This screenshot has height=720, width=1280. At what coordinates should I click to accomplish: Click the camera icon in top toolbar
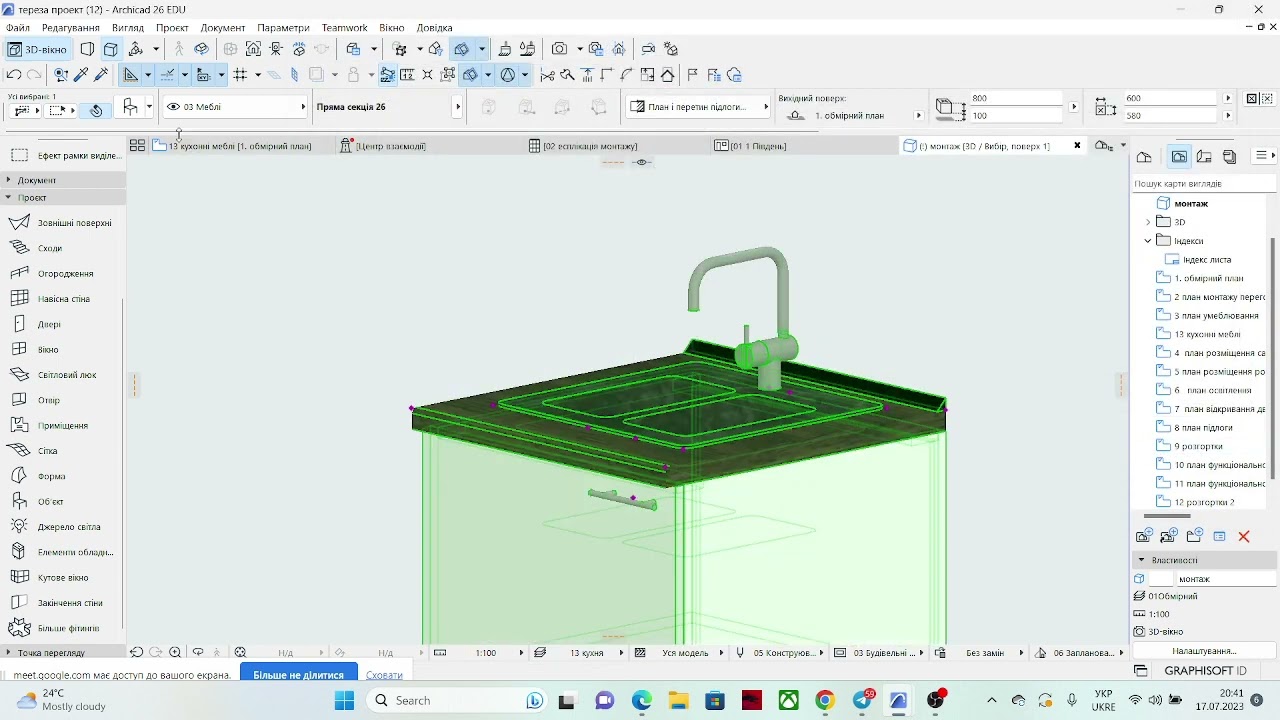[x=559, y=49]
